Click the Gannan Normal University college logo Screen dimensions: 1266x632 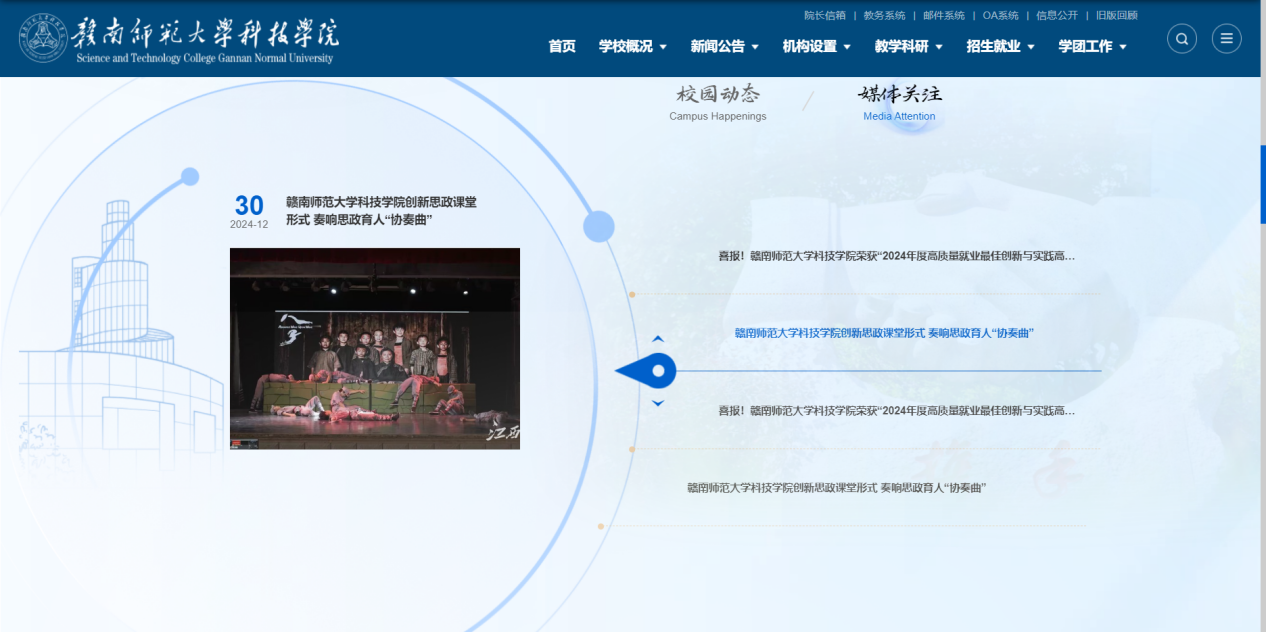(179, 39)
